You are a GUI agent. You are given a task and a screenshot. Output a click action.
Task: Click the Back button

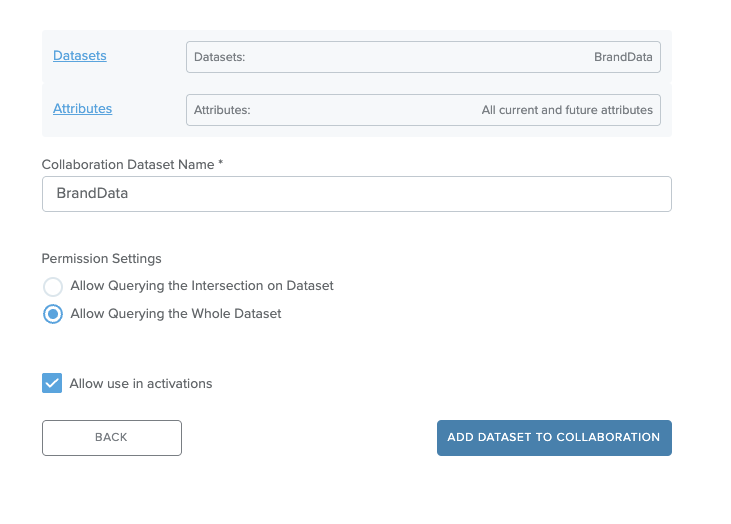click(112, 438)
